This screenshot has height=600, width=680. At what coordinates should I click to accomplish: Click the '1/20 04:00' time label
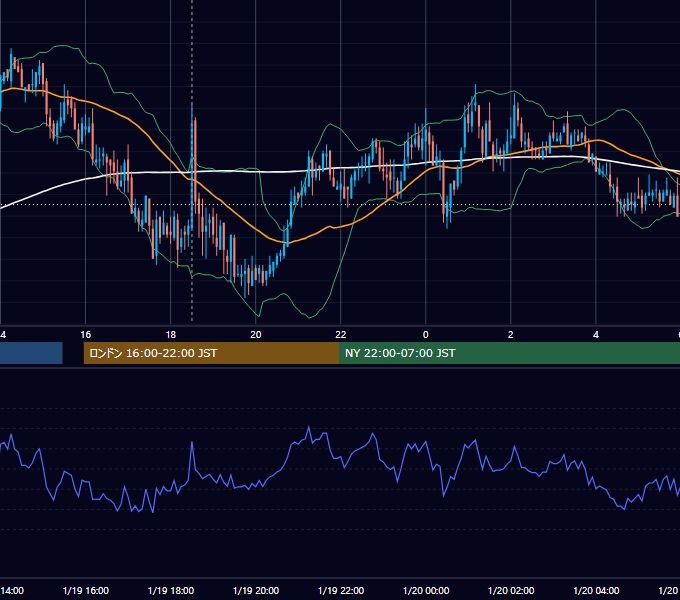[596, 590]
